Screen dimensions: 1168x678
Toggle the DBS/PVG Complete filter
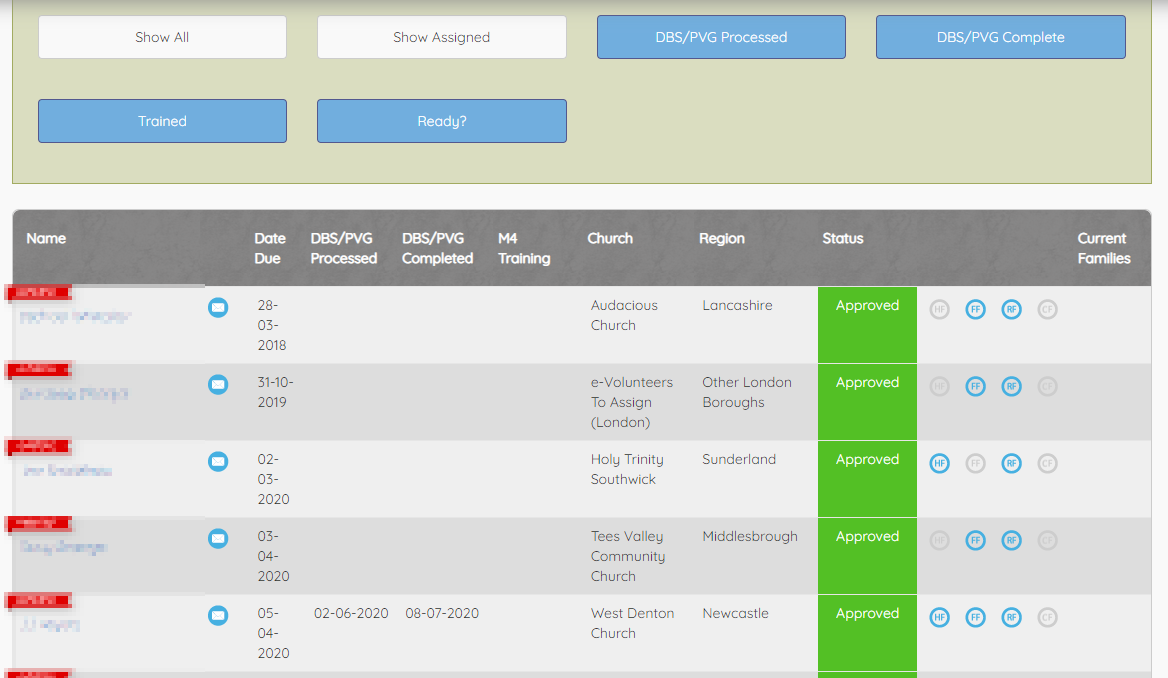point(1000,37)
